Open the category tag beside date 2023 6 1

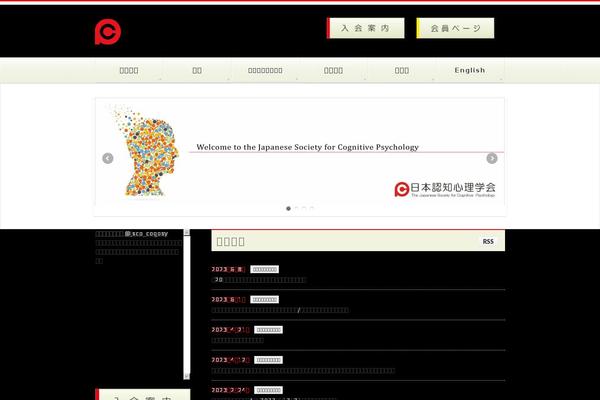[264, 299]
